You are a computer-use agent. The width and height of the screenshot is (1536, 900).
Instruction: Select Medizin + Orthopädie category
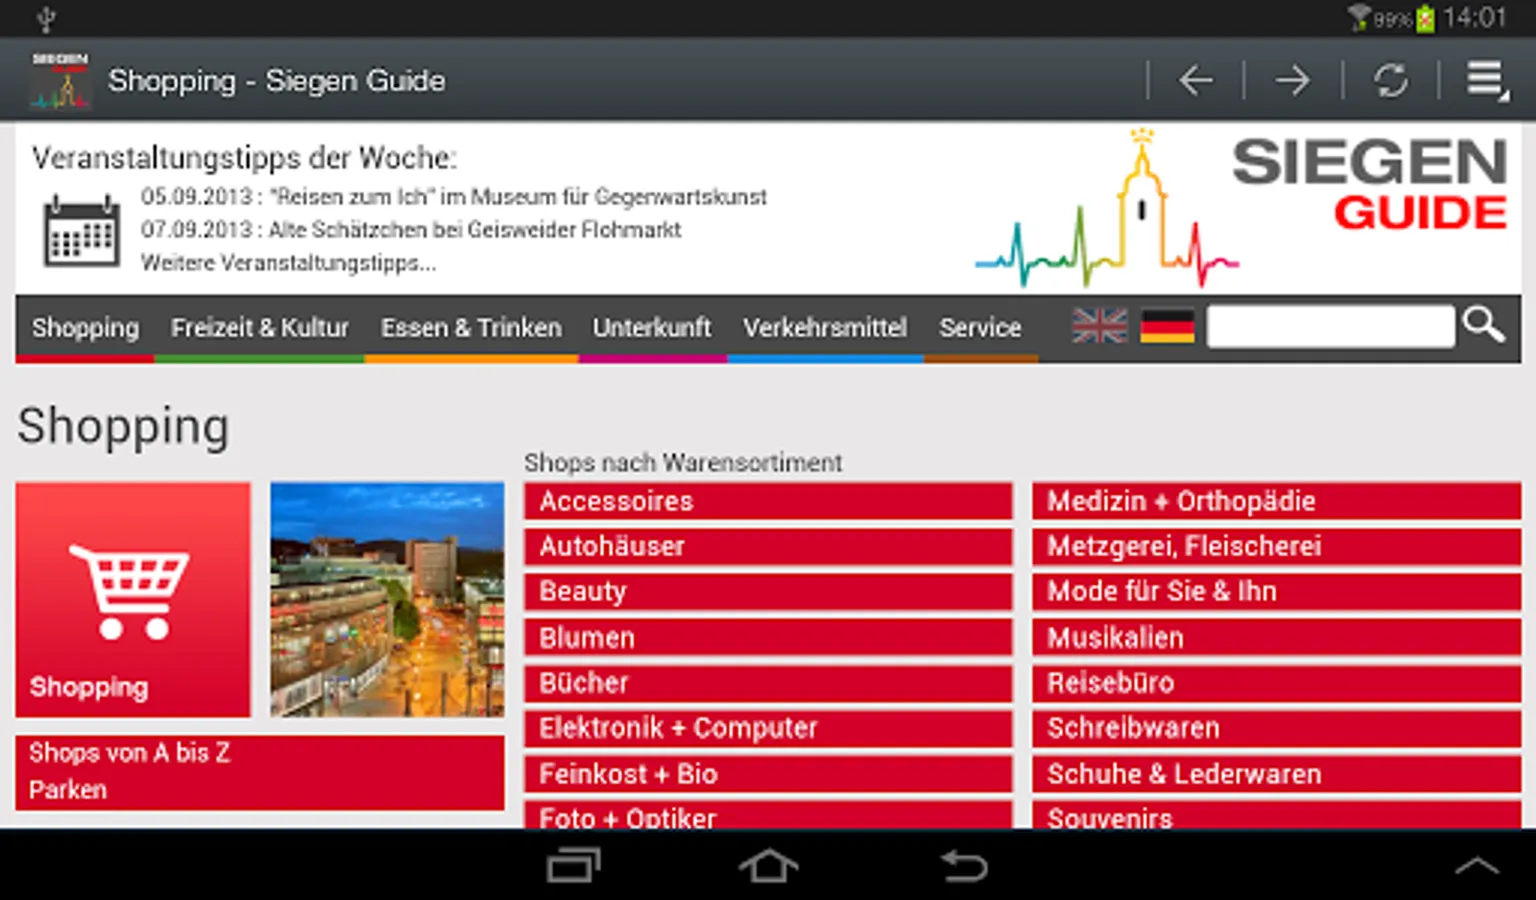[x=1276, y=501]
